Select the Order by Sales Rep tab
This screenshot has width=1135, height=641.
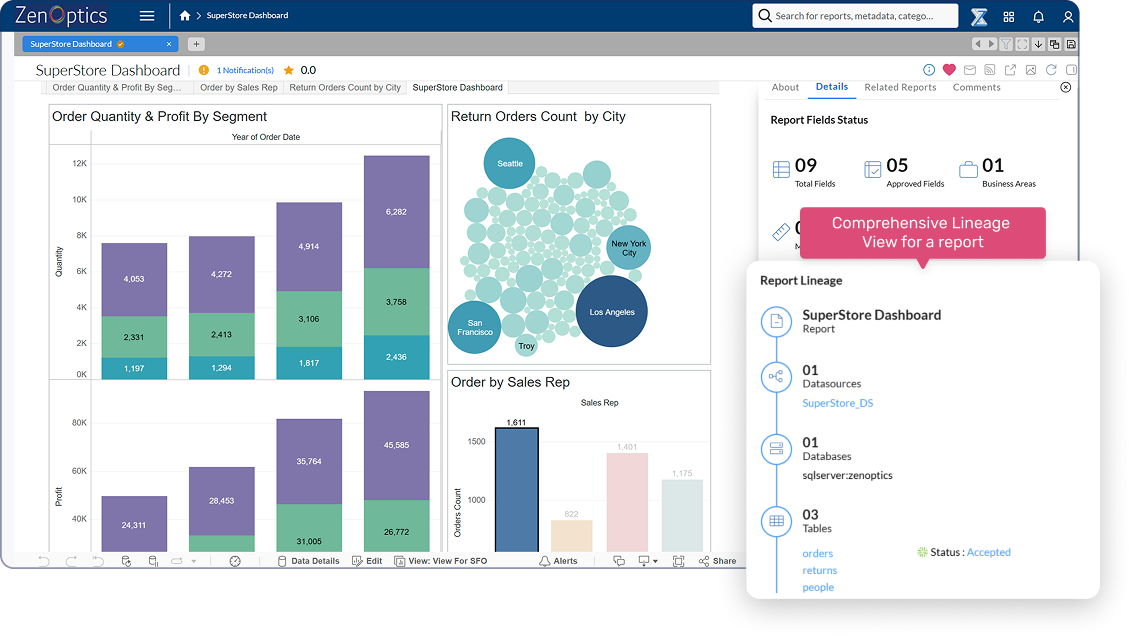239,88
